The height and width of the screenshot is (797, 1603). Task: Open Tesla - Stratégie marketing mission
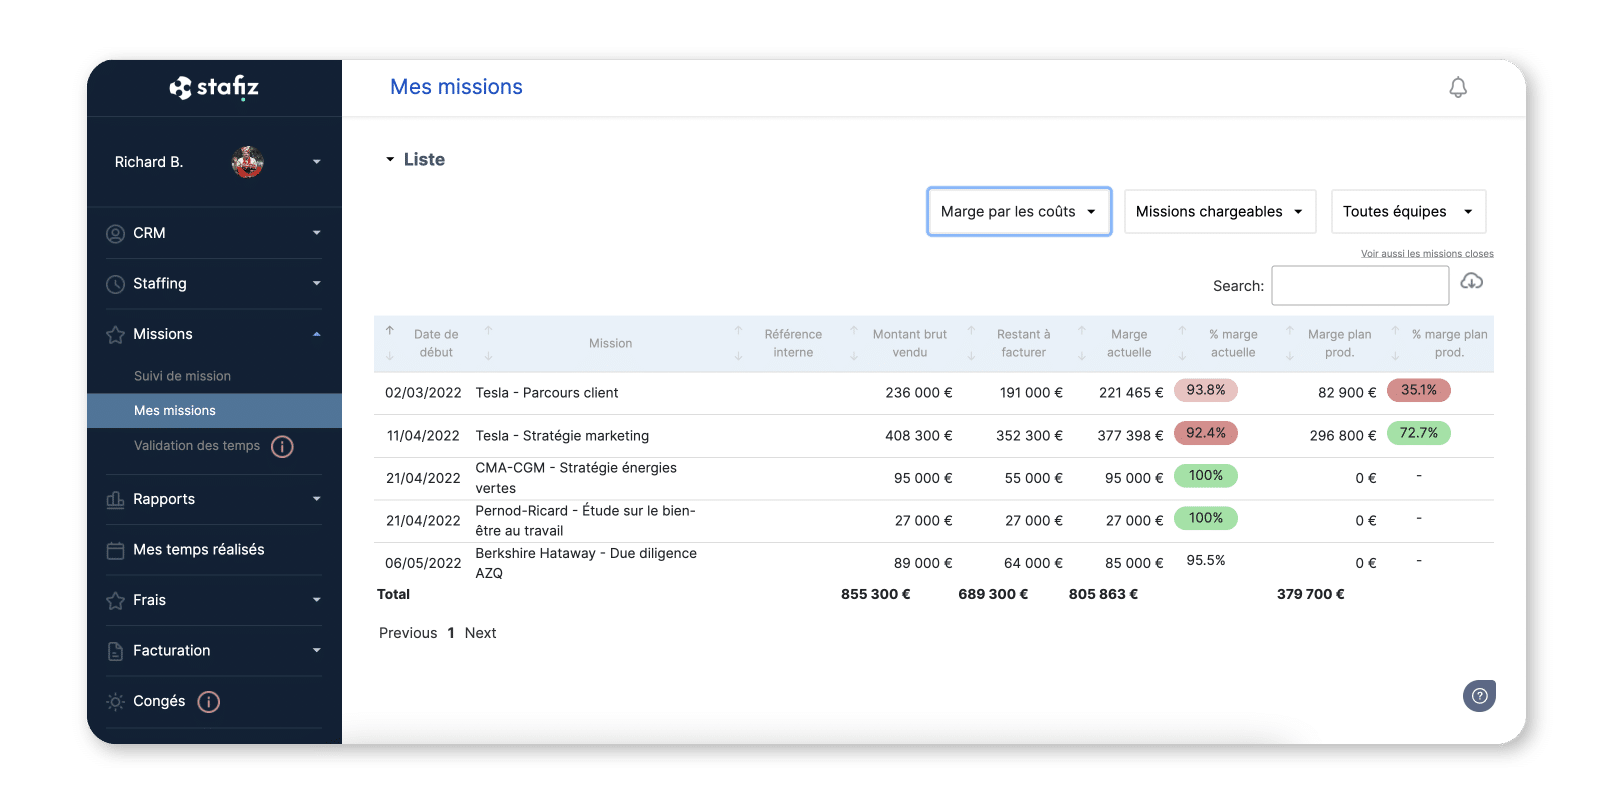point(562,436)
